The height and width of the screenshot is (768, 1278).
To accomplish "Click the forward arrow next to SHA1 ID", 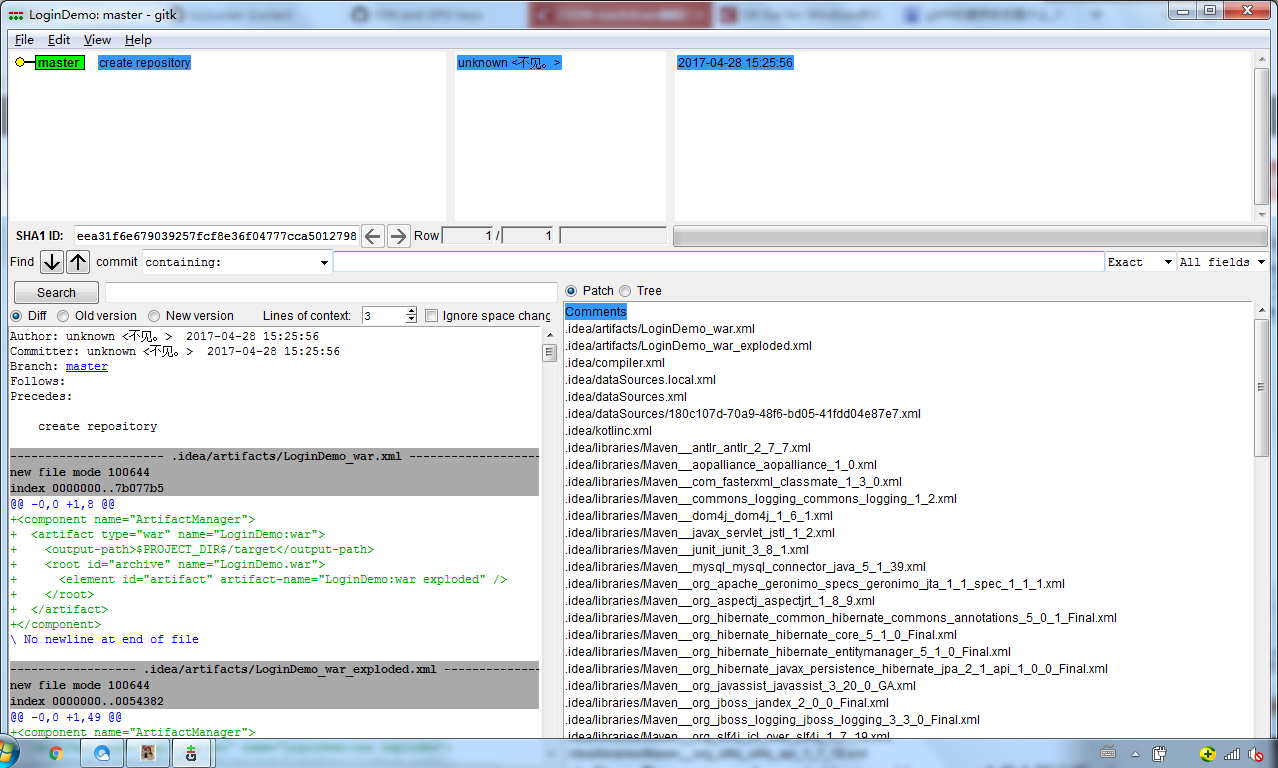I will (398, 236).
